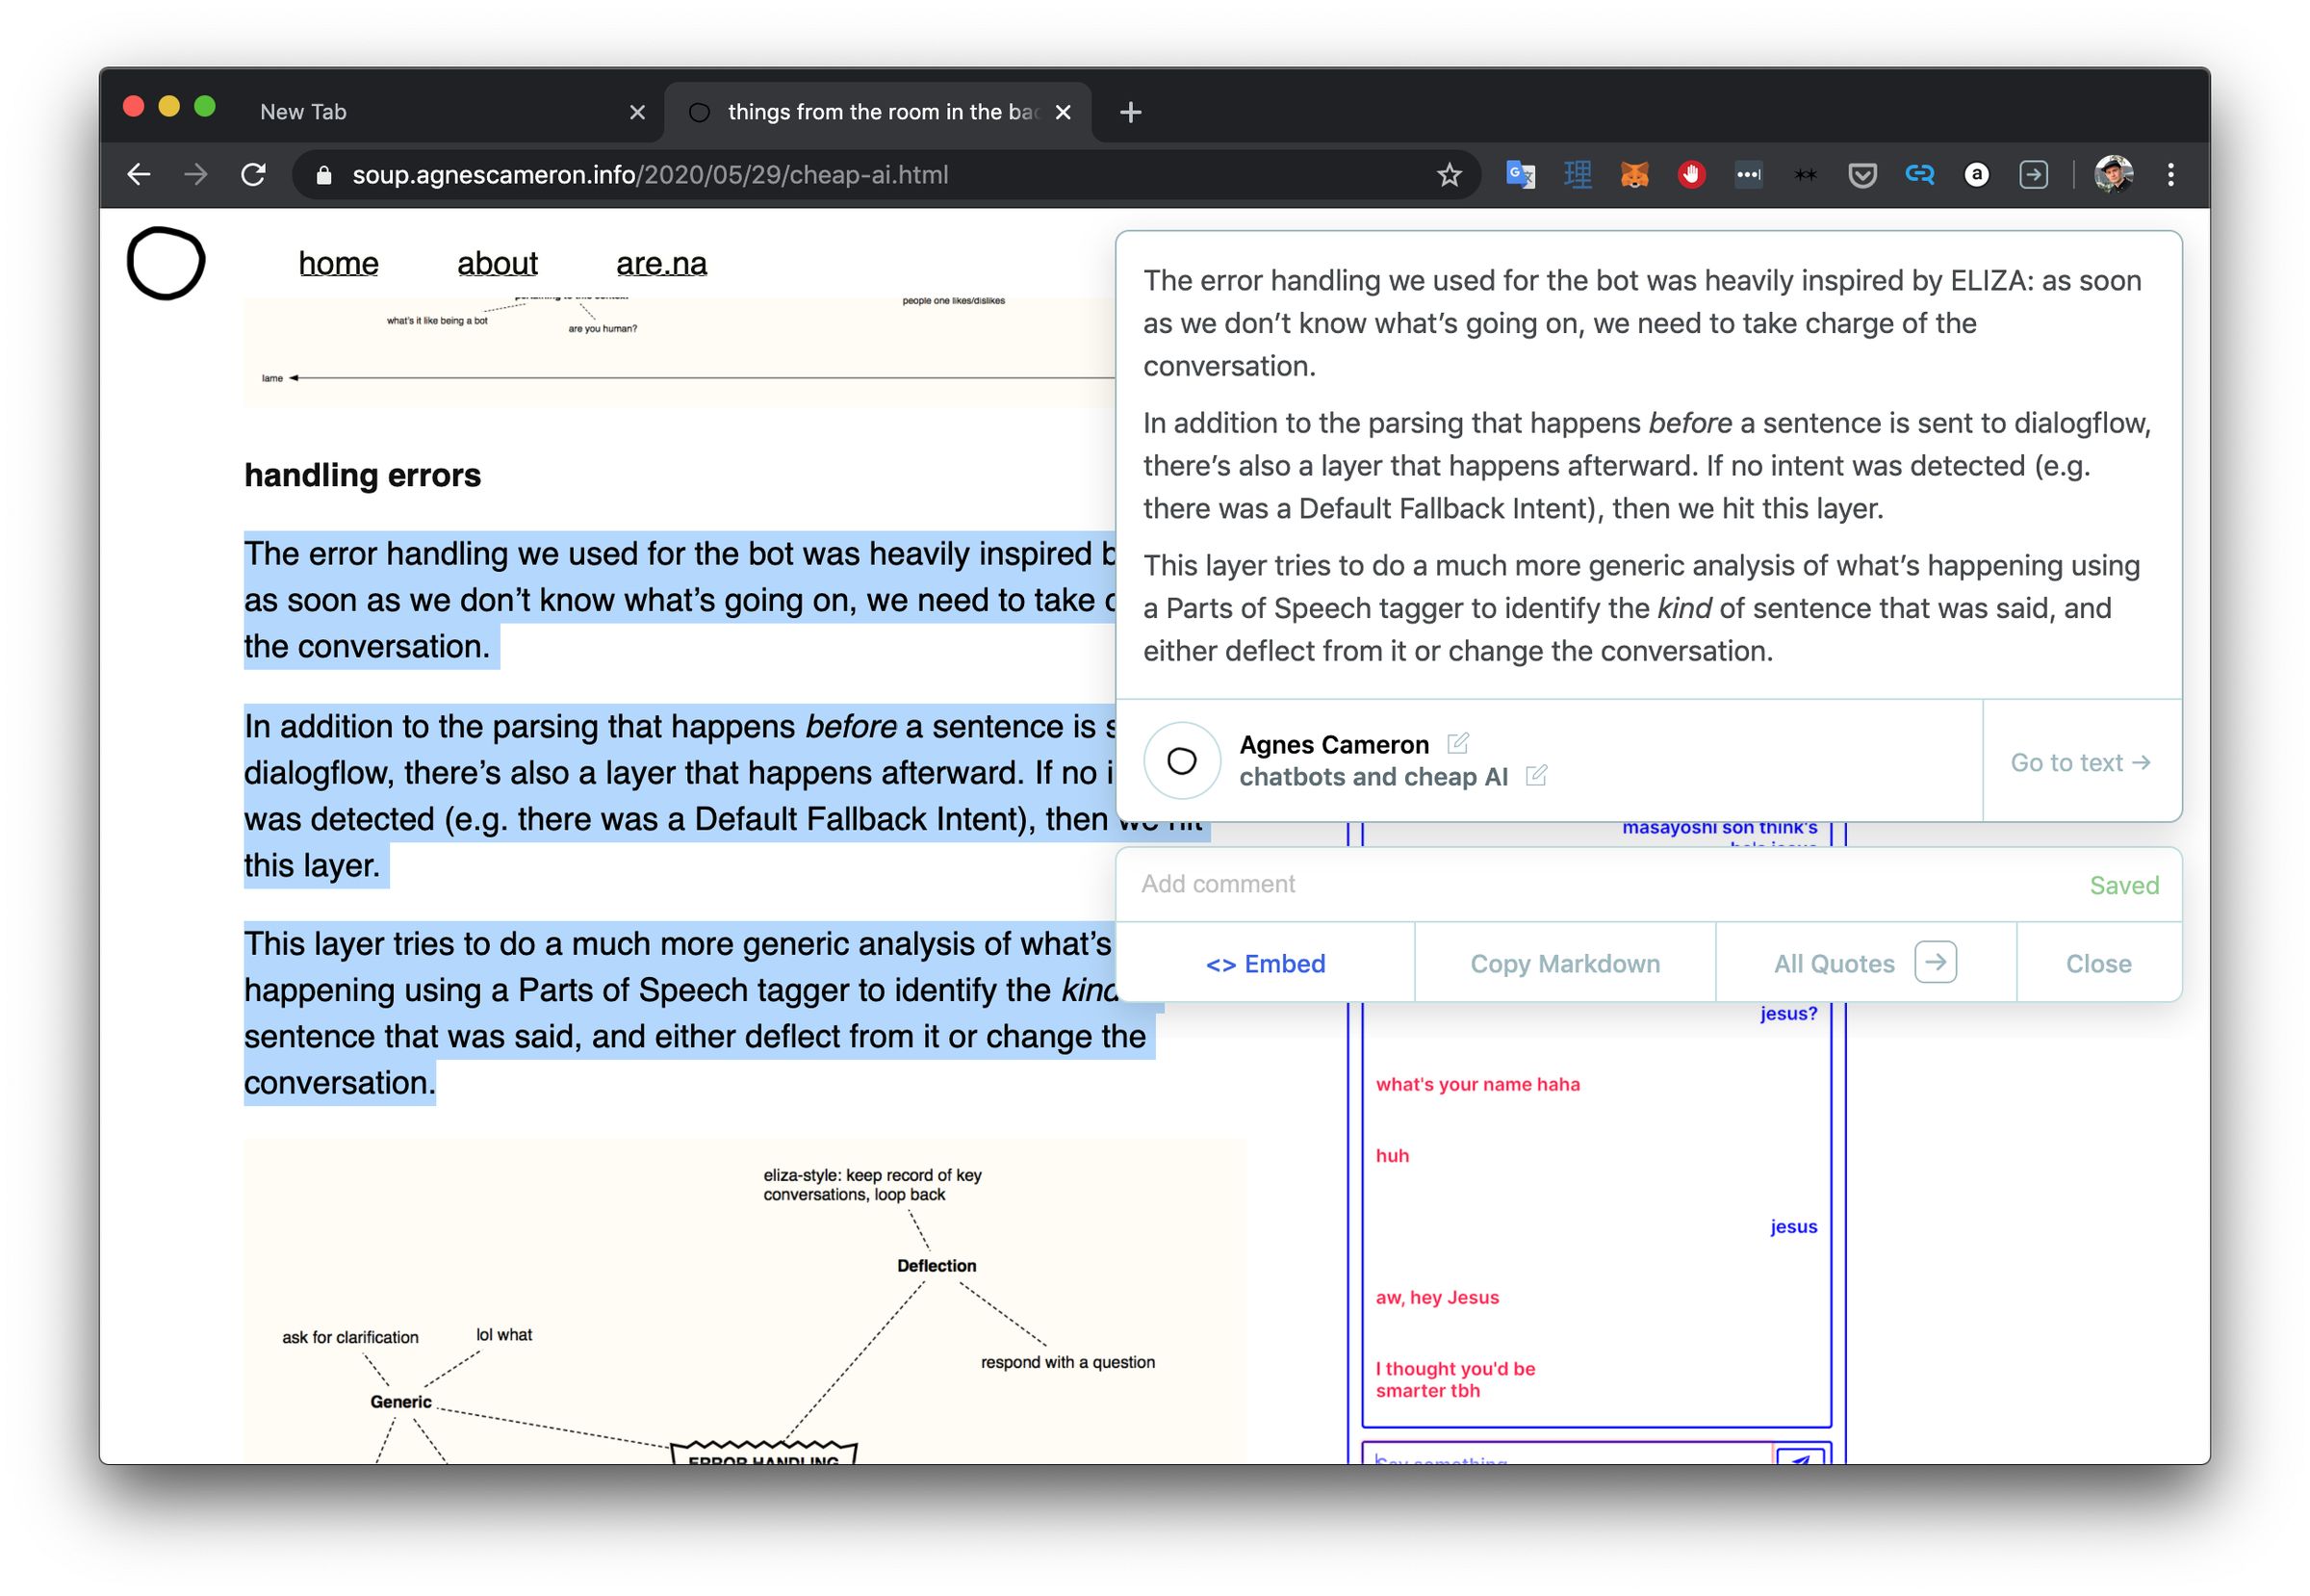Open the red hand ad-blocker extension
This screenshot has width=2310, height=1596.
pyautogui.click(x=1691, y=175)
